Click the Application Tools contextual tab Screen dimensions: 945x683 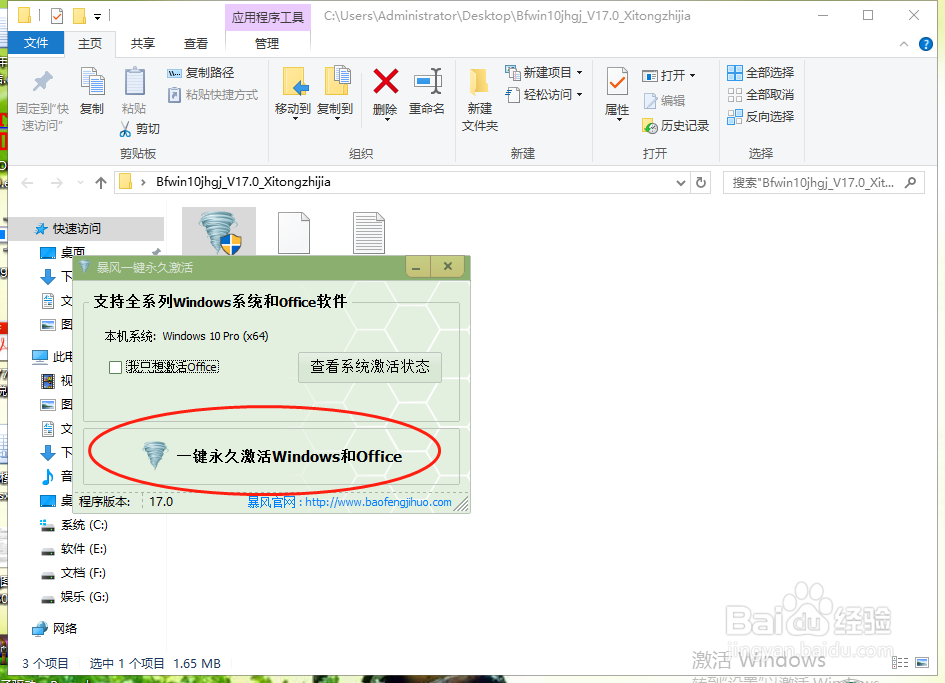(268, 17)
